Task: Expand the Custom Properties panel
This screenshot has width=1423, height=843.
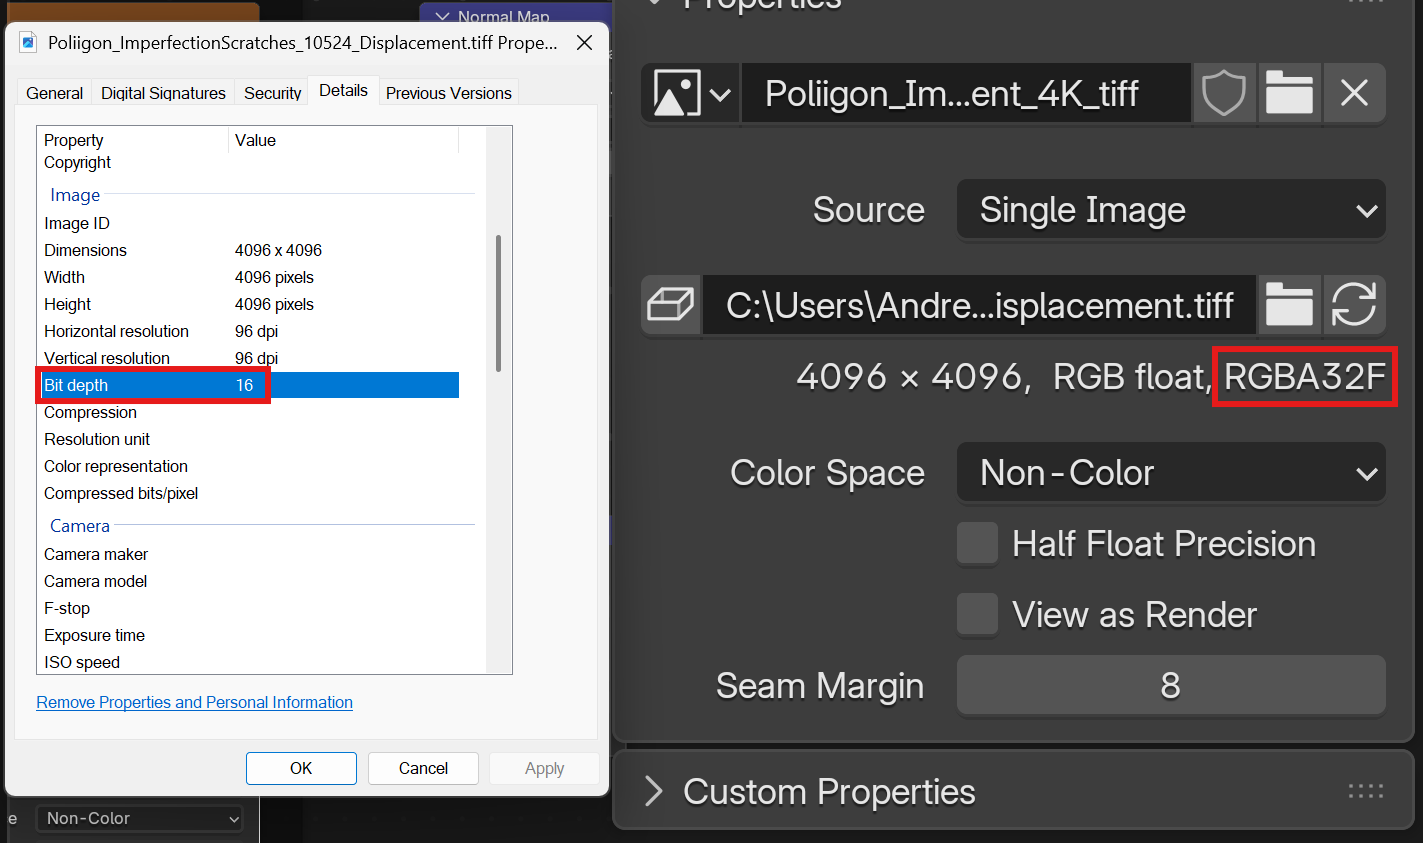Action: (x=654, y=792)
